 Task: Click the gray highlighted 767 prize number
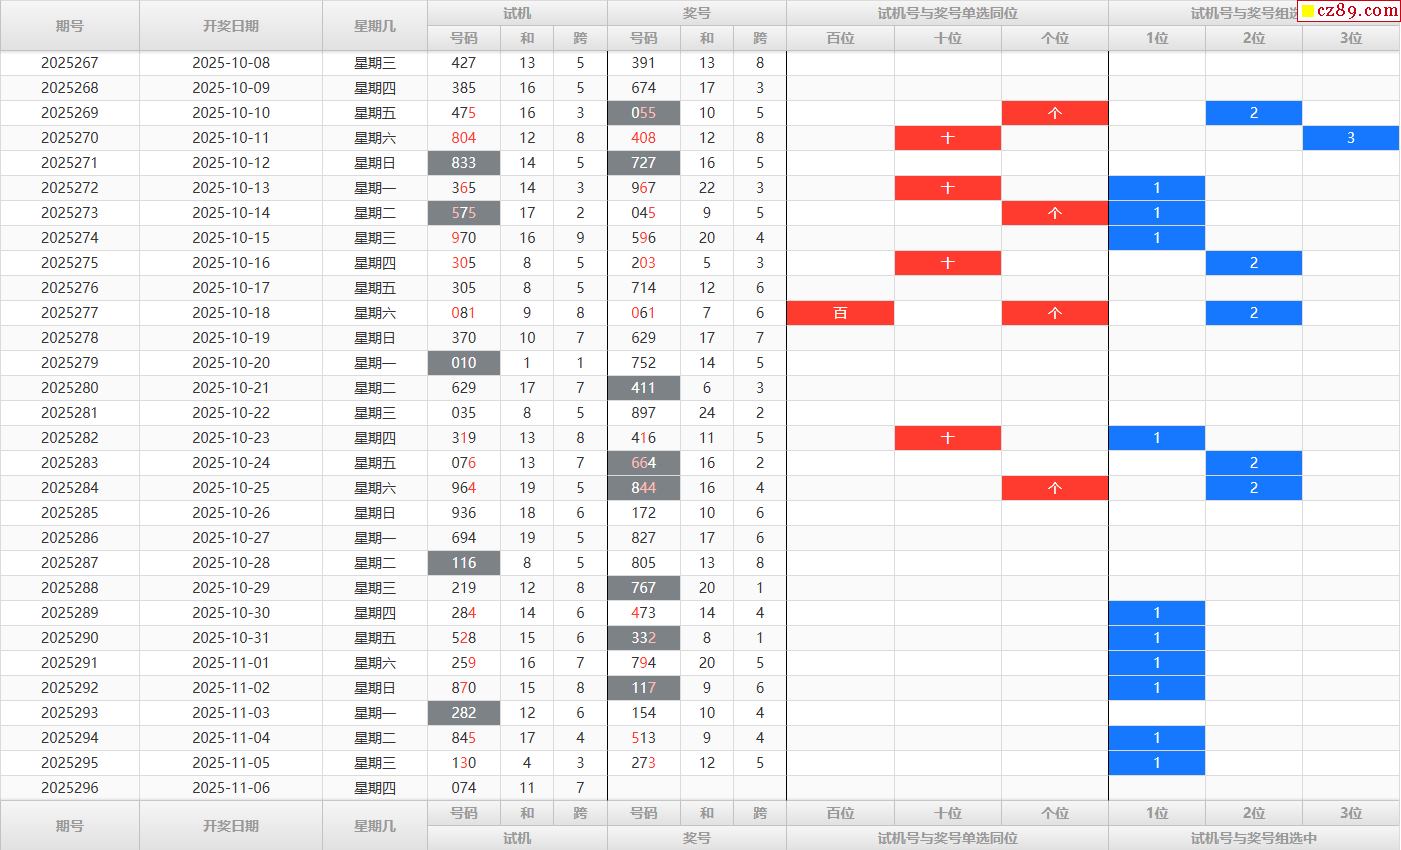(644, 588)
